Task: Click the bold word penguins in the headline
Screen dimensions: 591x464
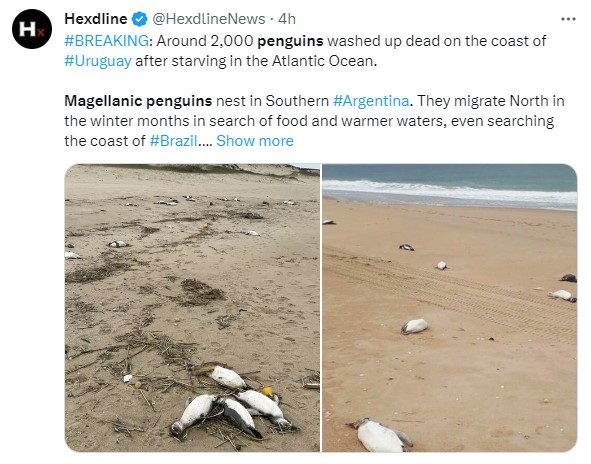Action: point(290,41)
